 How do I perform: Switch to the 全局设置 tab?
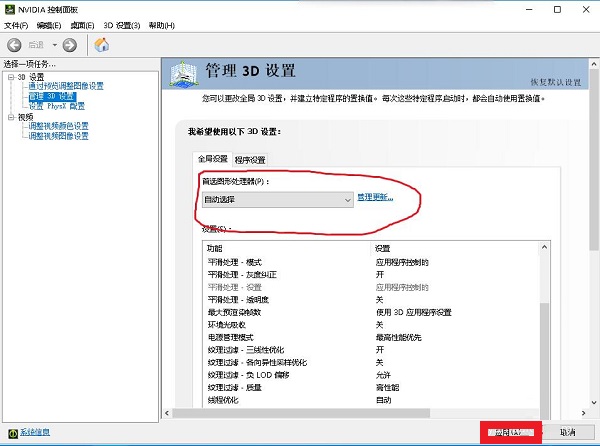[212, 159]
